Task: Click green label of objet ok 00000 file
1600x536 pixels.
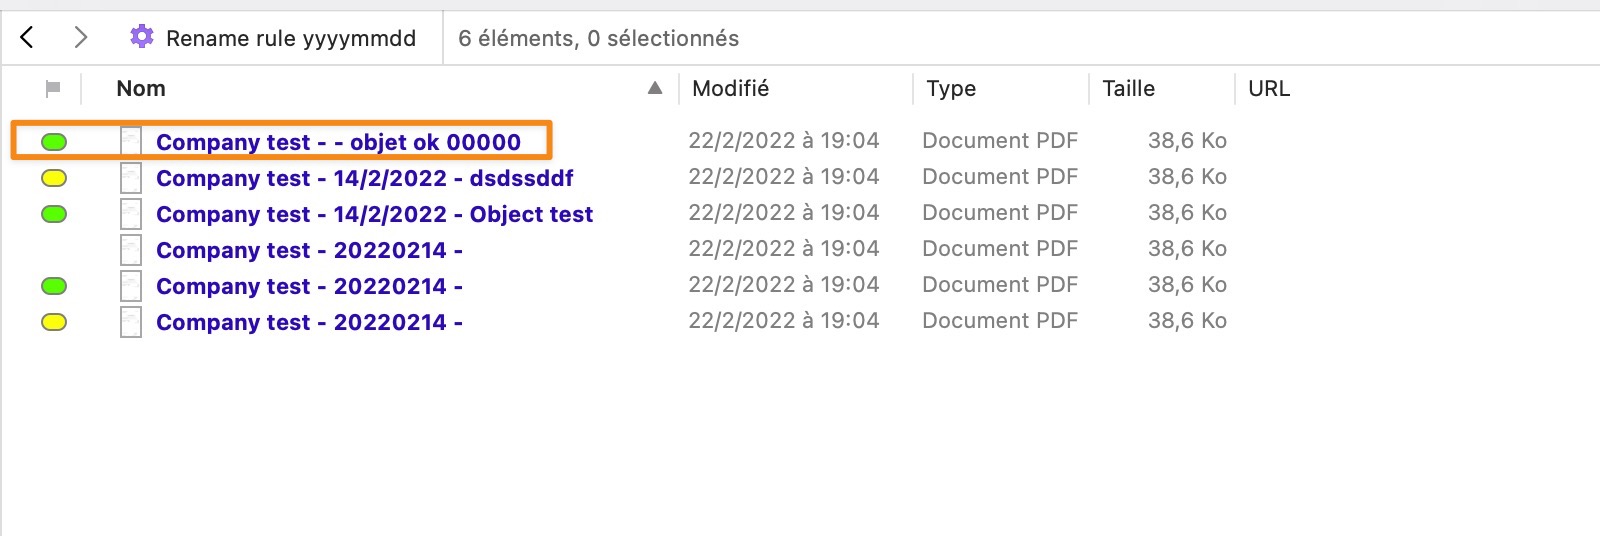Action: [54, 142]
